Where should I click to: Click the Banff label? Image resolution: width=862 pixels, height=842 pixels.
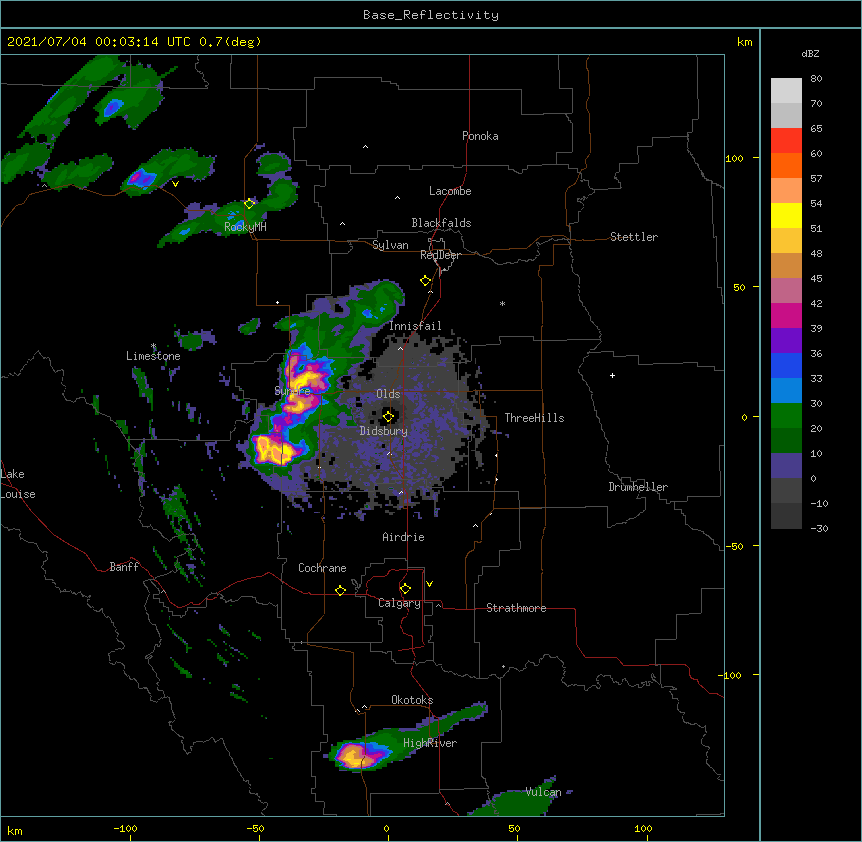tap(124, 567)
